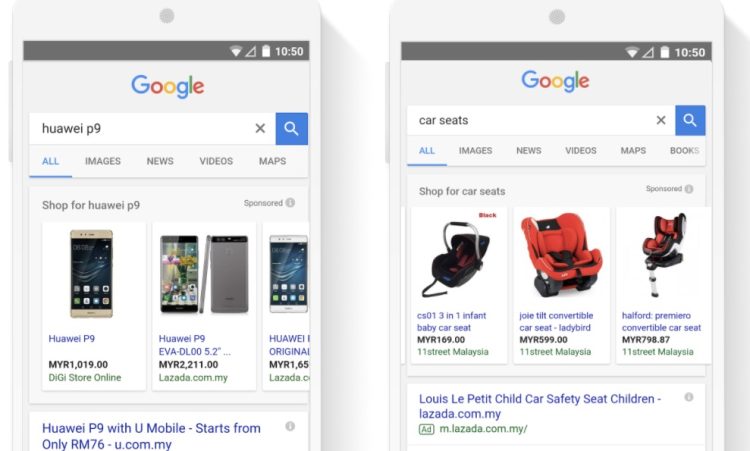Click joie tilt convertible car seat thumbnail
Viewport: 750px width, 451px height.
[562, 256]
